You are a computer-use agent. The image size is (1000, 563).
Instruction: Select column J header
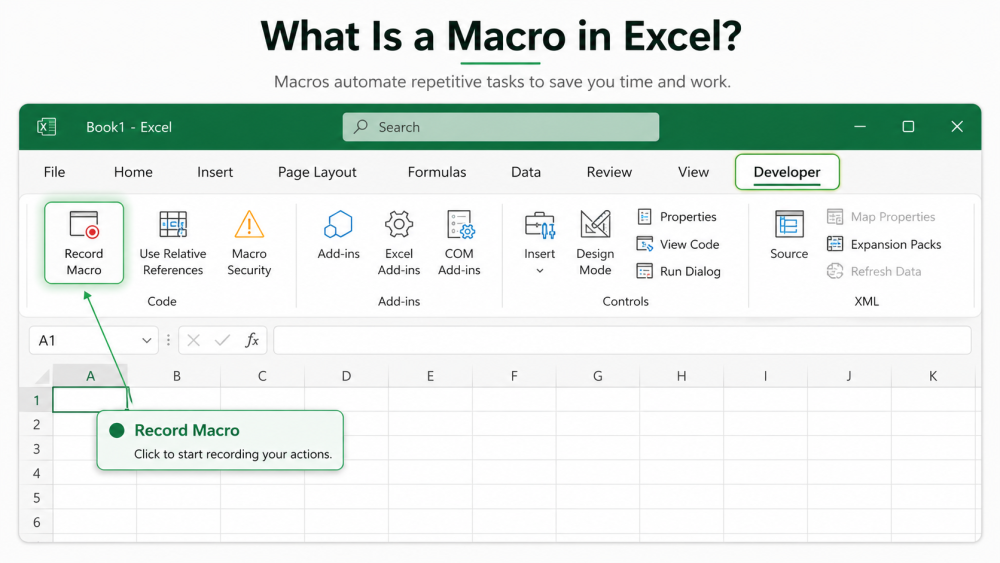(x=849, y=376)
